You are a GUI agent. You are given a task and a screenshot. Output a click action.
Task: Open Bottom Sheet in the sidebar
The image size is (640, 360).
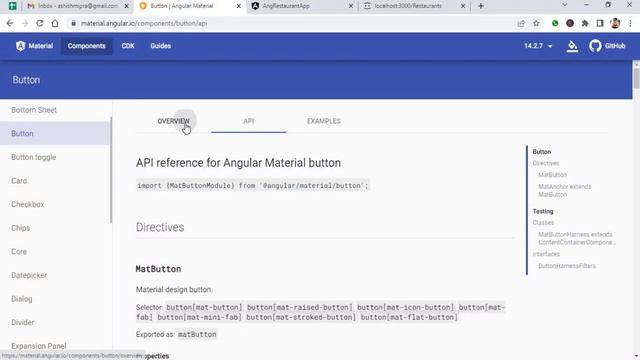[56, 110]
